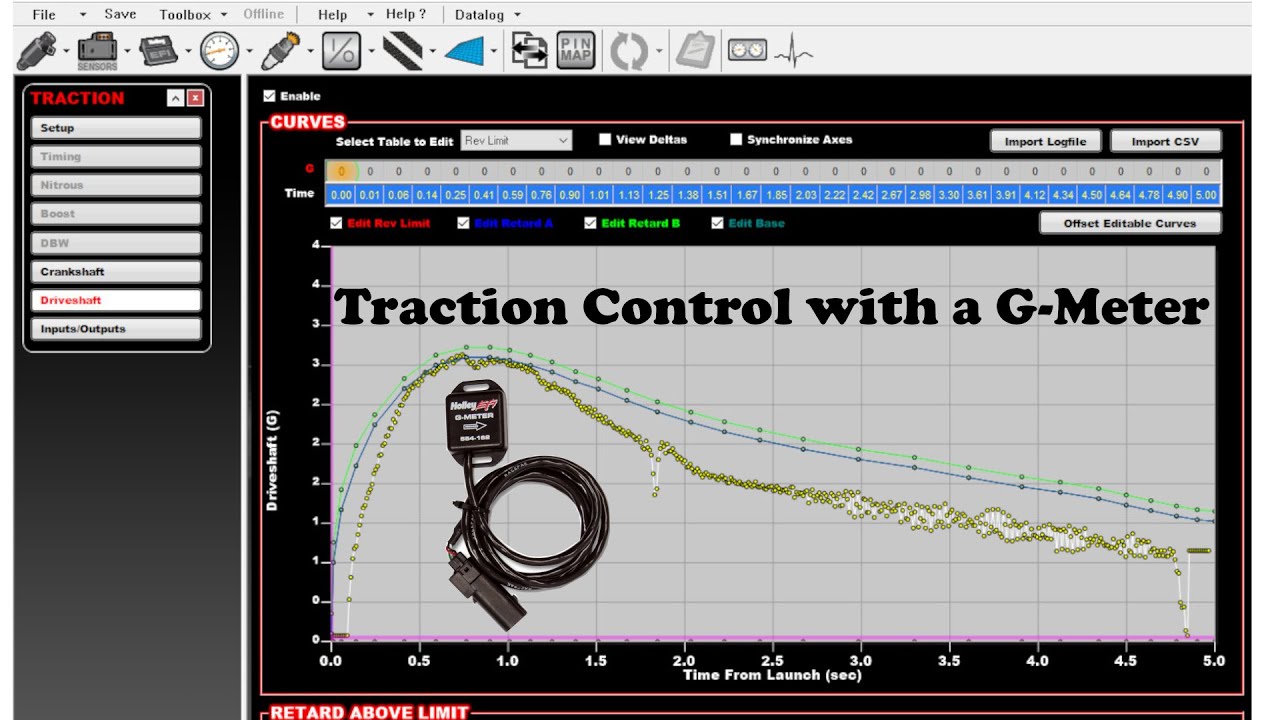
Task: Click the spark plug ignition icon
Action: pos(281,50)
